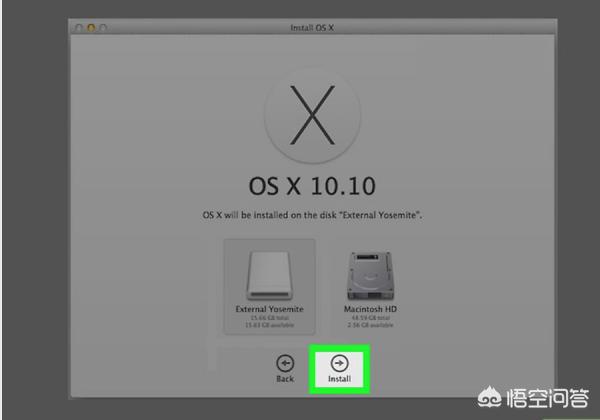The image size is (600, 420).
Task: Select the Macintosh HD disk icon
Action: (x=370, y=275)
